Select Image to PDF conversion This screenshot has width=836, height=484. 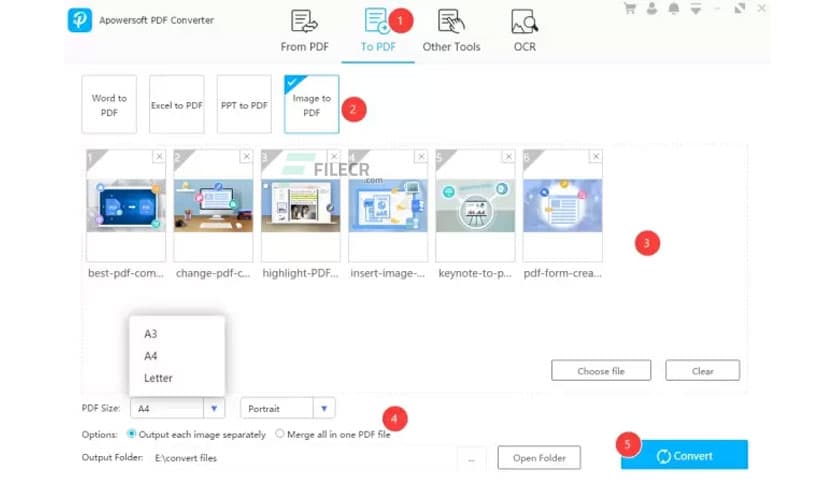coord(311,104)
